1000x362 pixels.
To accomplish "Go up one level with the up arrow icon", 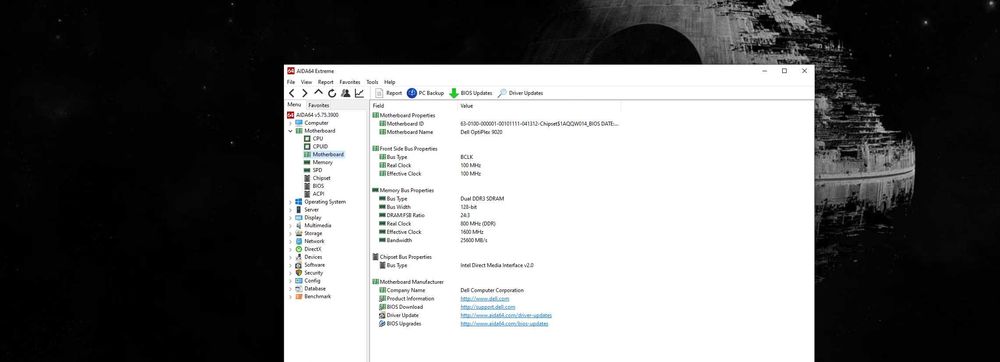I will pos(318,92).
